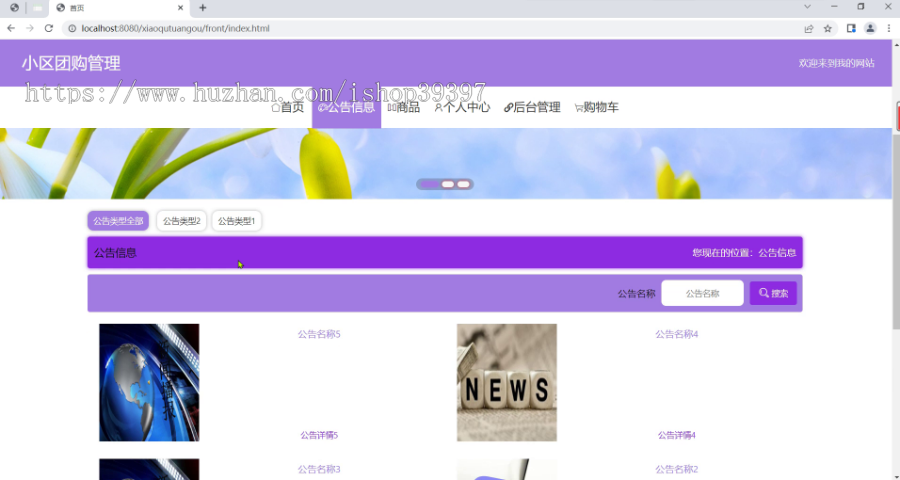Open the NEWS cubes thumbnail
This screenshot has height=480, width=900.
(507, 382)
